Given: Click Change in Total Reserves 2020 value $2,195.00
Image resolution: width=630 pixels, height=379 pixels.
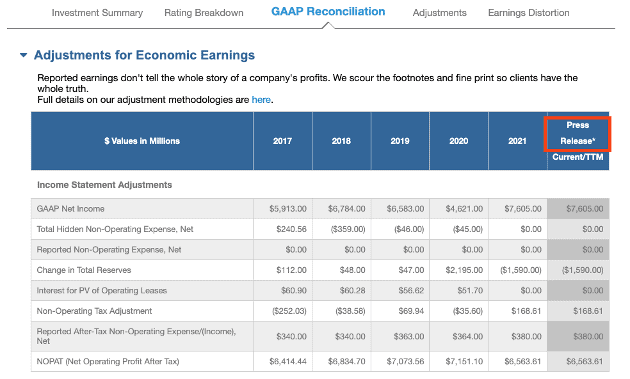Looking at the screenshot, I should click(464, 270).
